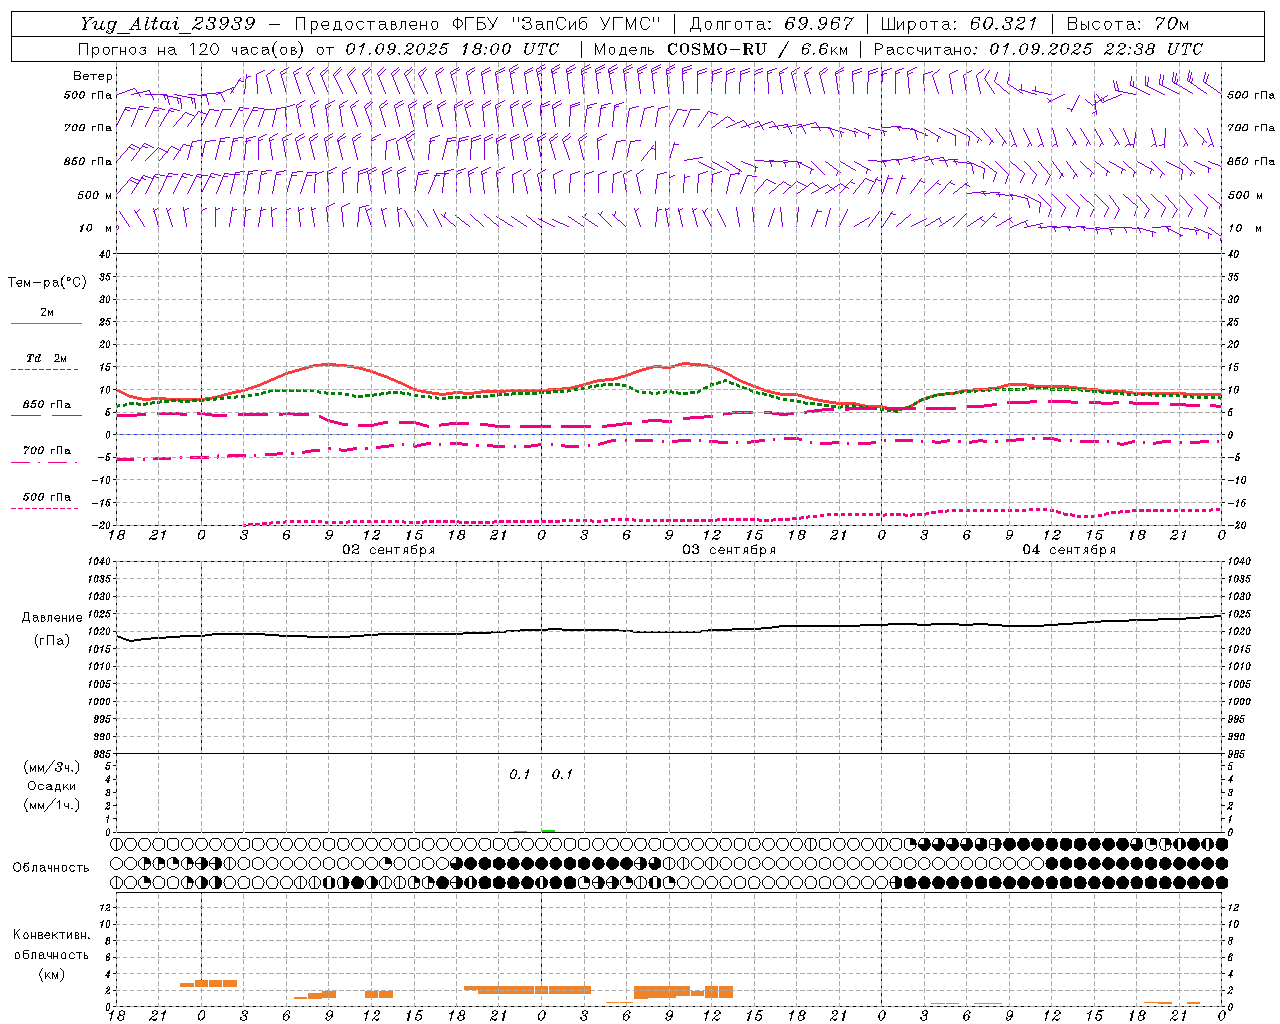This screenshot has height=1024, width=1280.
Task: Click the dash-dot magenta line under 700 гПа legend
Action: 46,462
